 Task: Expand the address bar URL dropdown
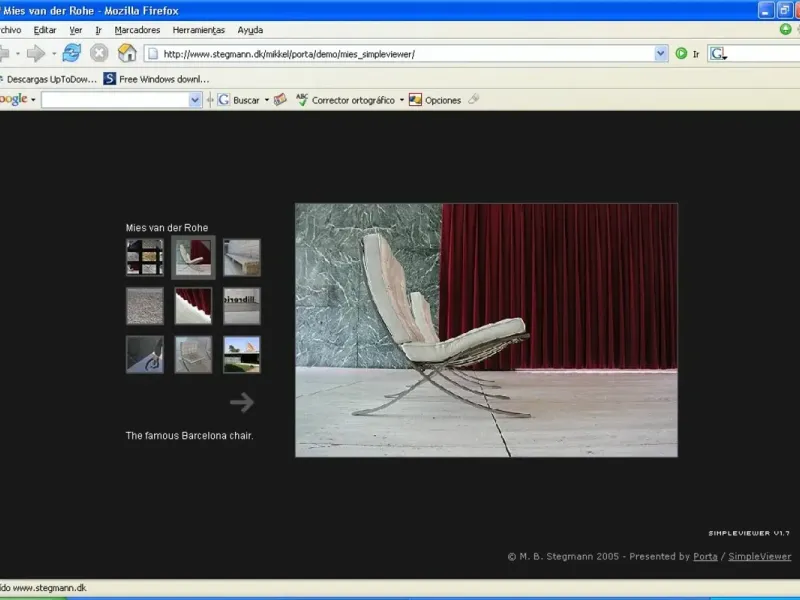(661, 54)
